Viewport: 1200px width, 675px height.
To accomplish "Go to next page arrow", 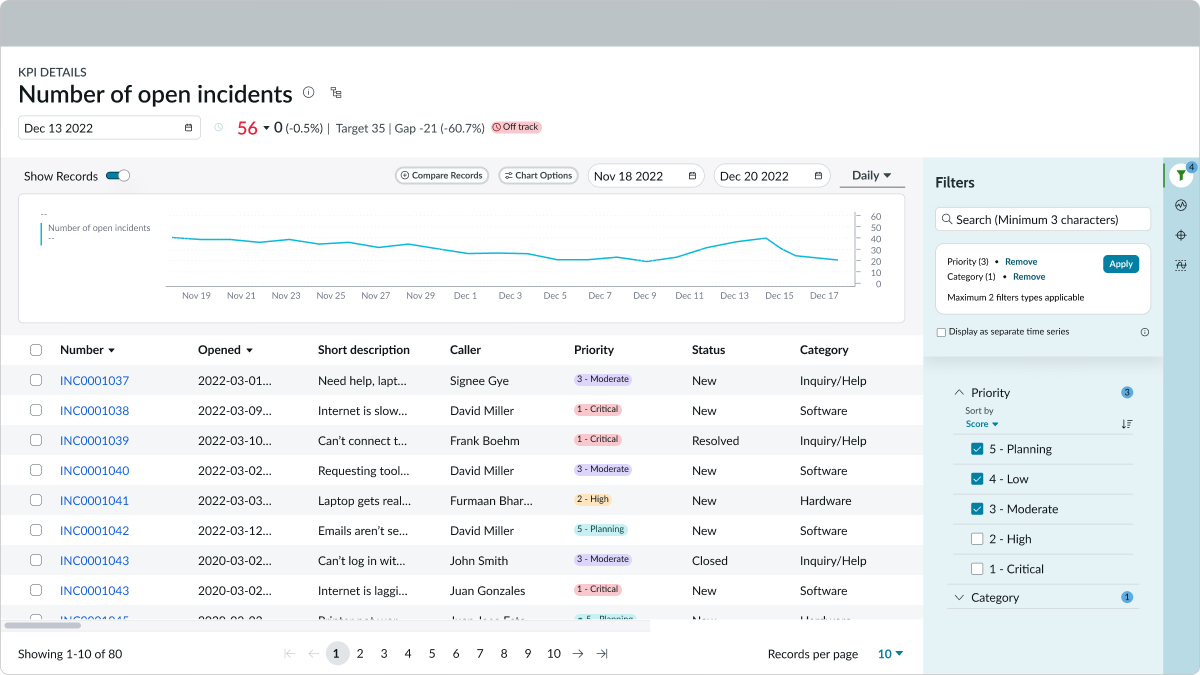I will click(578, 654).
